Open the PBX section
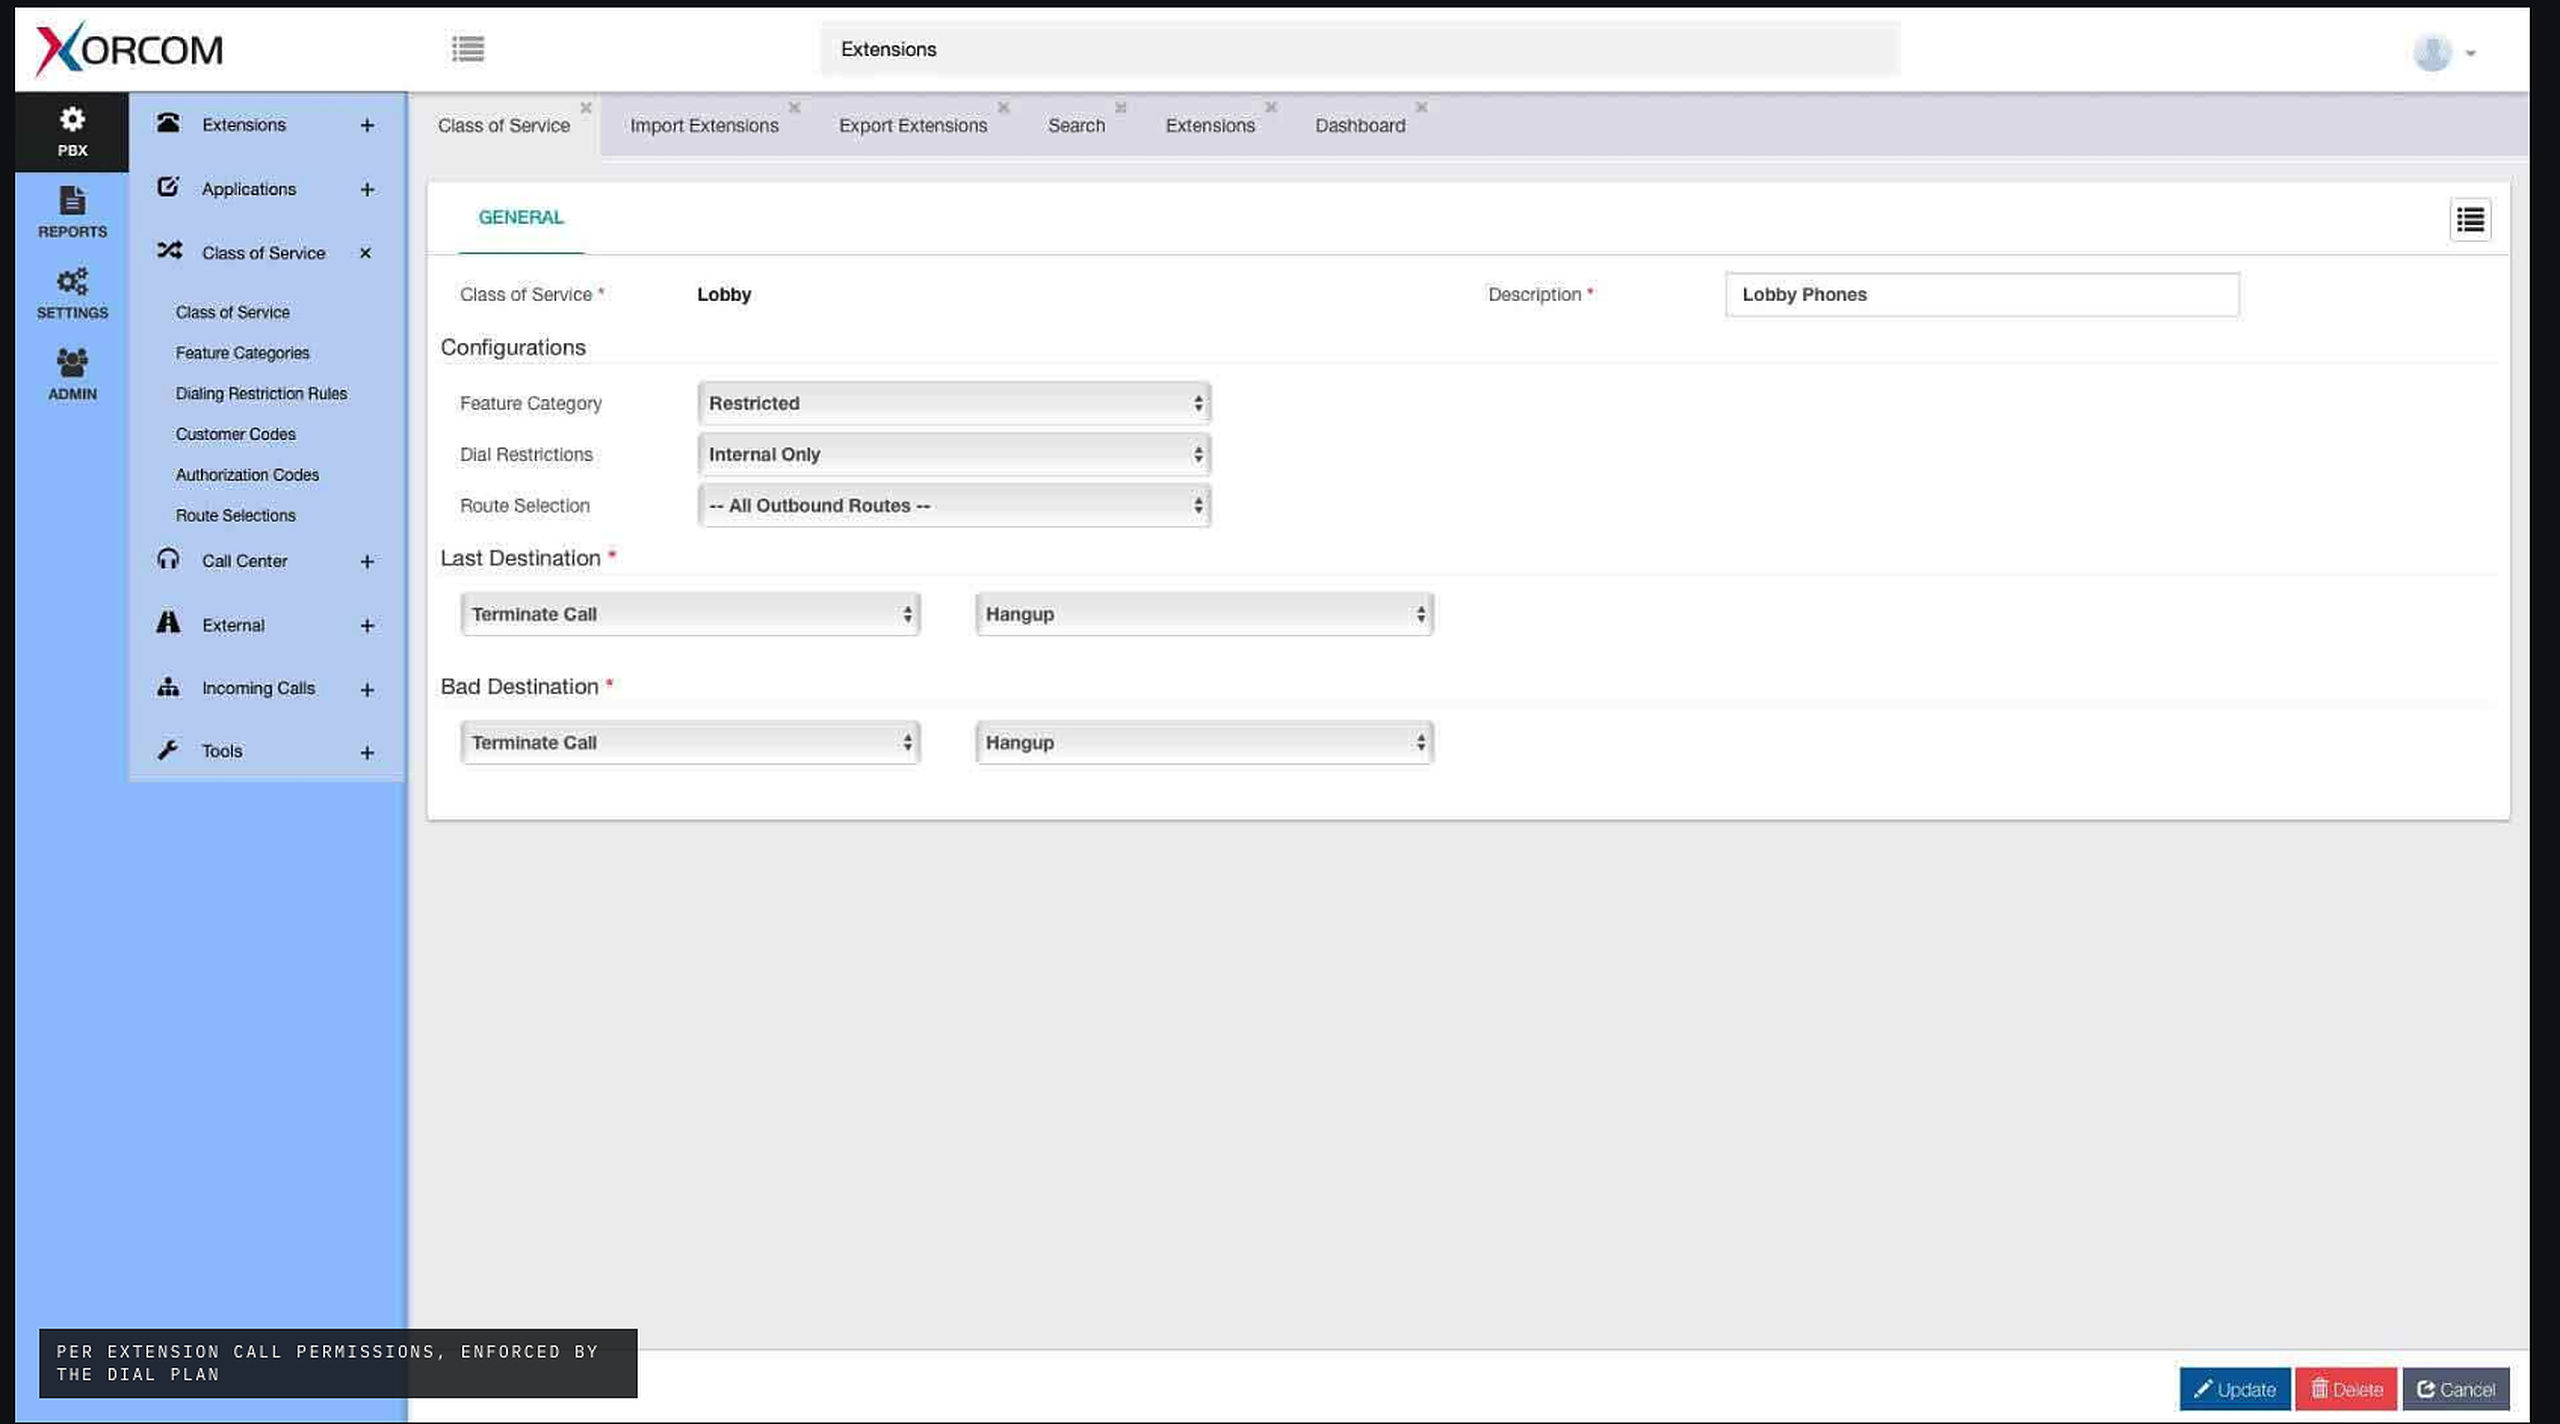 (72, 132)
